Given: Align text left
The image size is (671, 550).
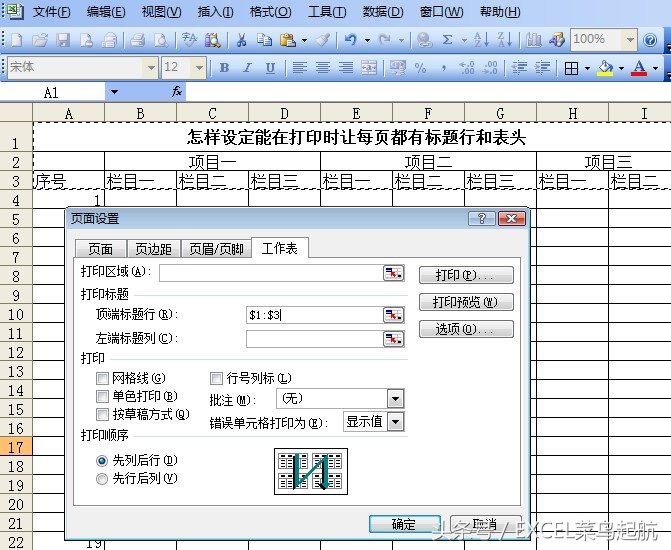Looking at the screenshot, I should [x=300, y=68].
